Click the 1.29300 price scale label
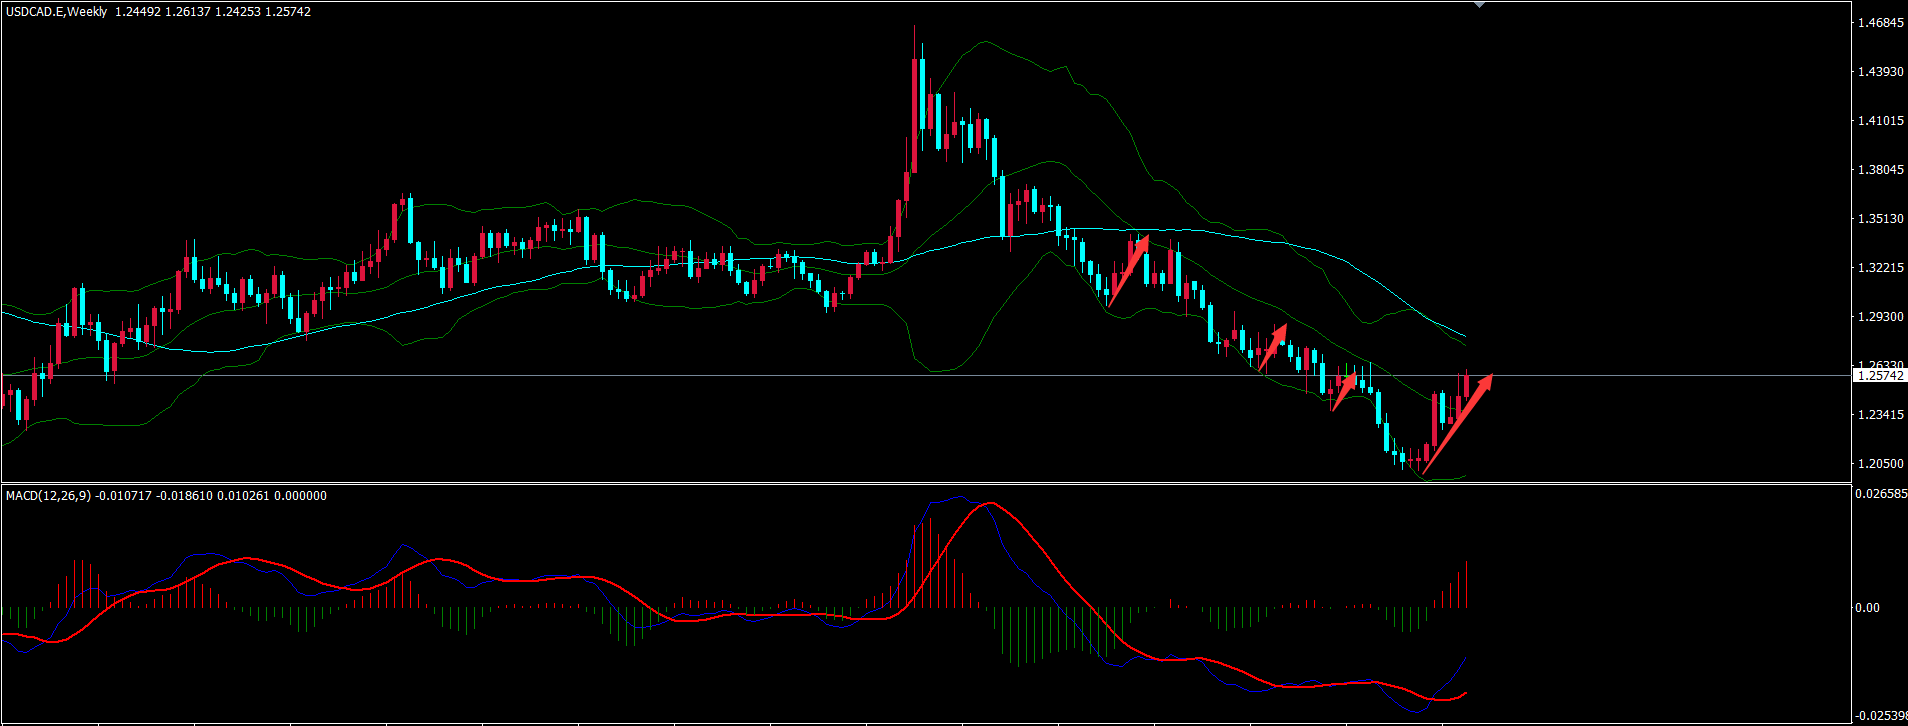This screenshot has width=1908, height=726. click(1880, 317)
